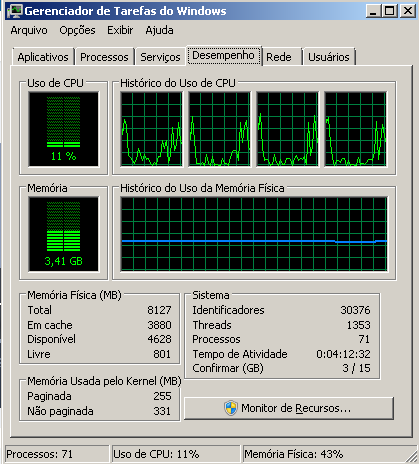The width and height of the screenshot is (419, 465).
Task: Open the Ajuda menu
Action: click(x=159, y=30)
